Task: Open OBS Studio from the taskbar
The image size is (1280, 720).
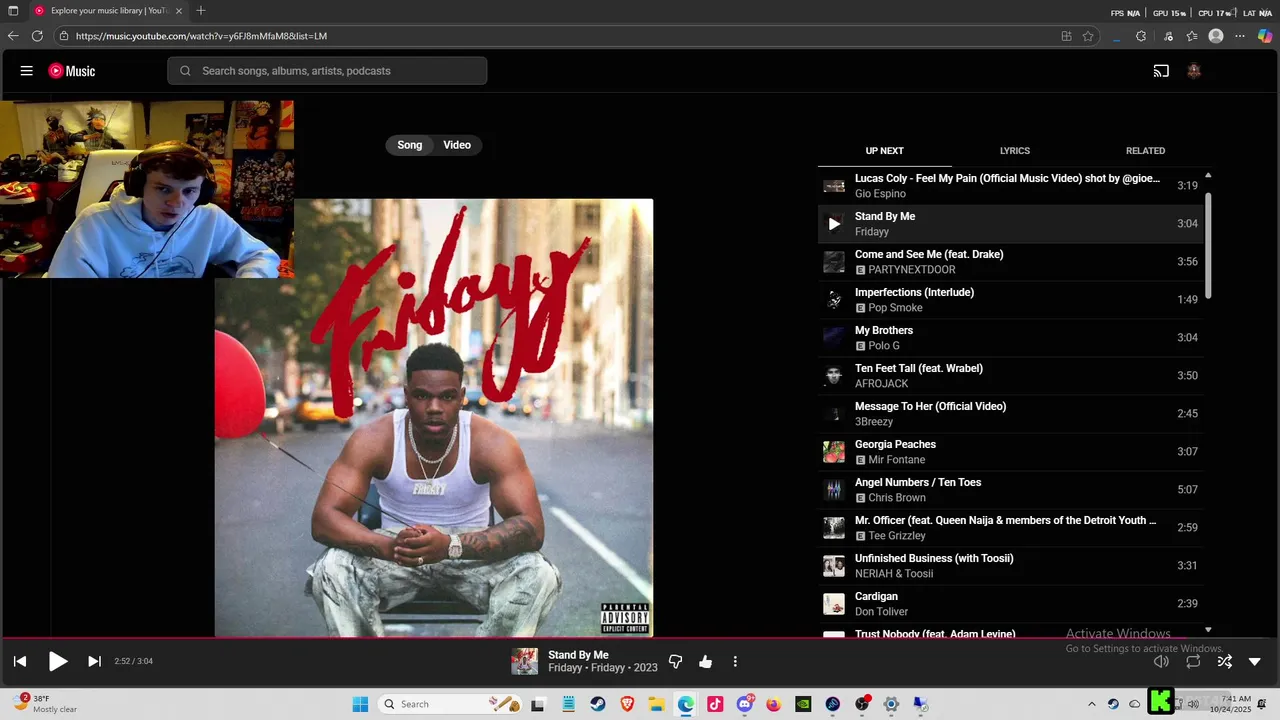Action: [x=862, y=704]
